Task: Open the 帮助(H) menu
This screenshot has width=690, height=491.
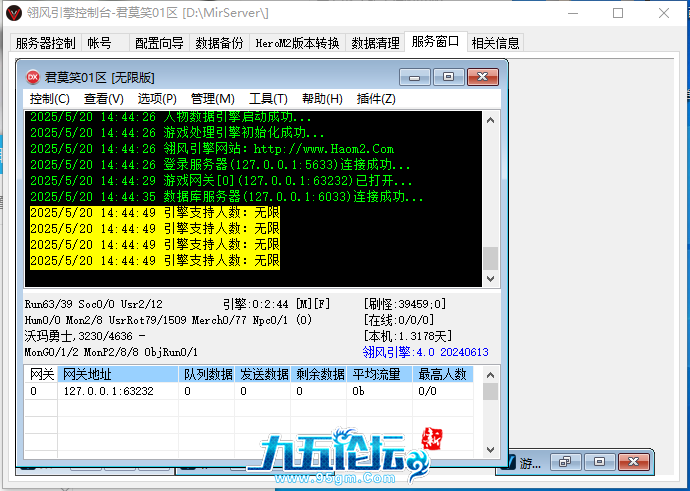Action: point(322,99)
